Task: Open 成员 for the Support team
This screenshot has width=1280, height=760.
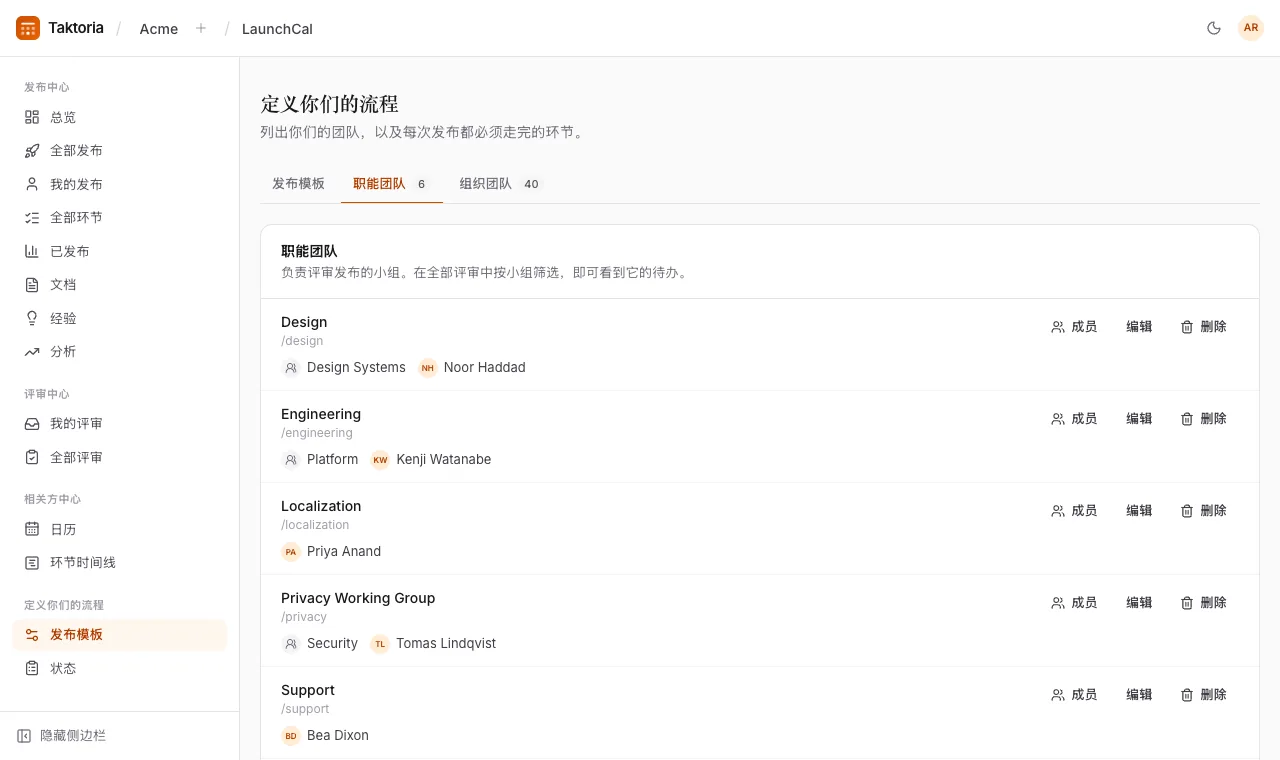Action: click(1074, 695)
